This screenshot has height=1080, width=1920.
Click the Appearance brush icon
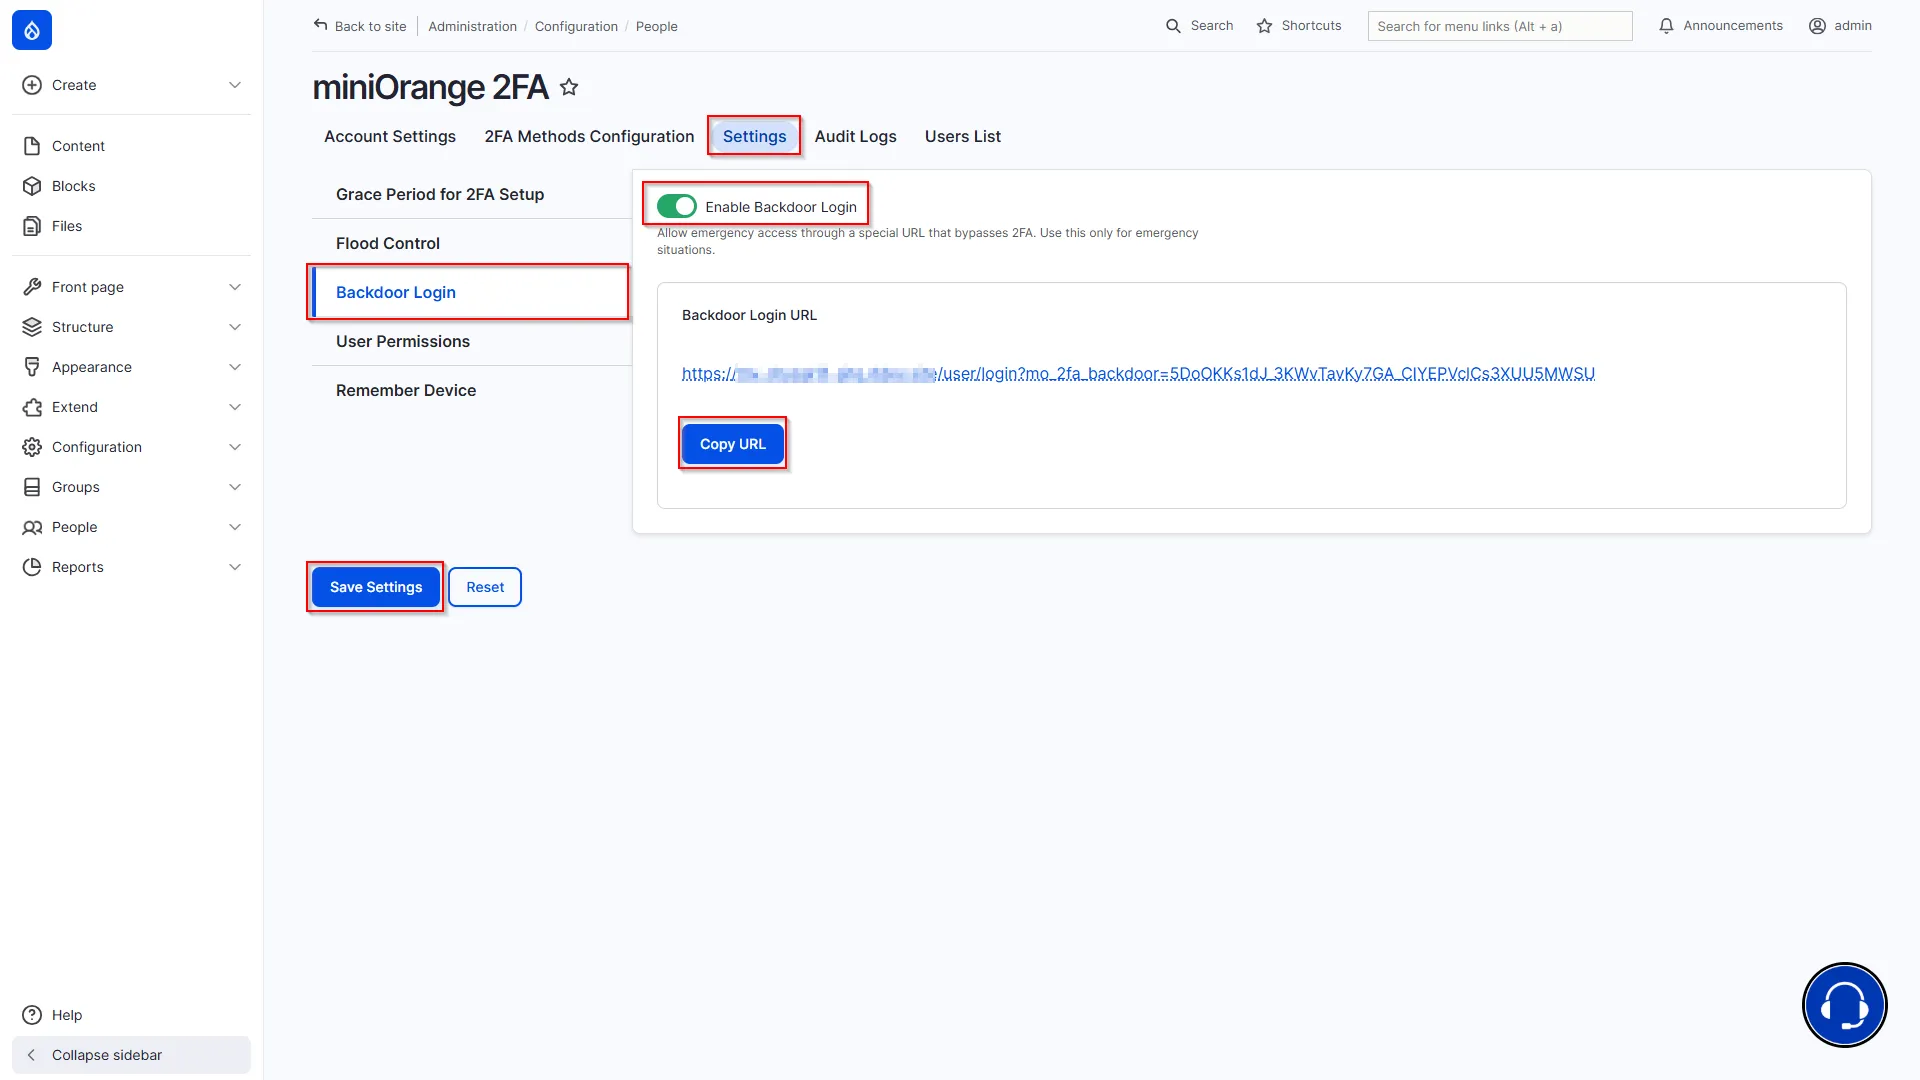[32, 367]
